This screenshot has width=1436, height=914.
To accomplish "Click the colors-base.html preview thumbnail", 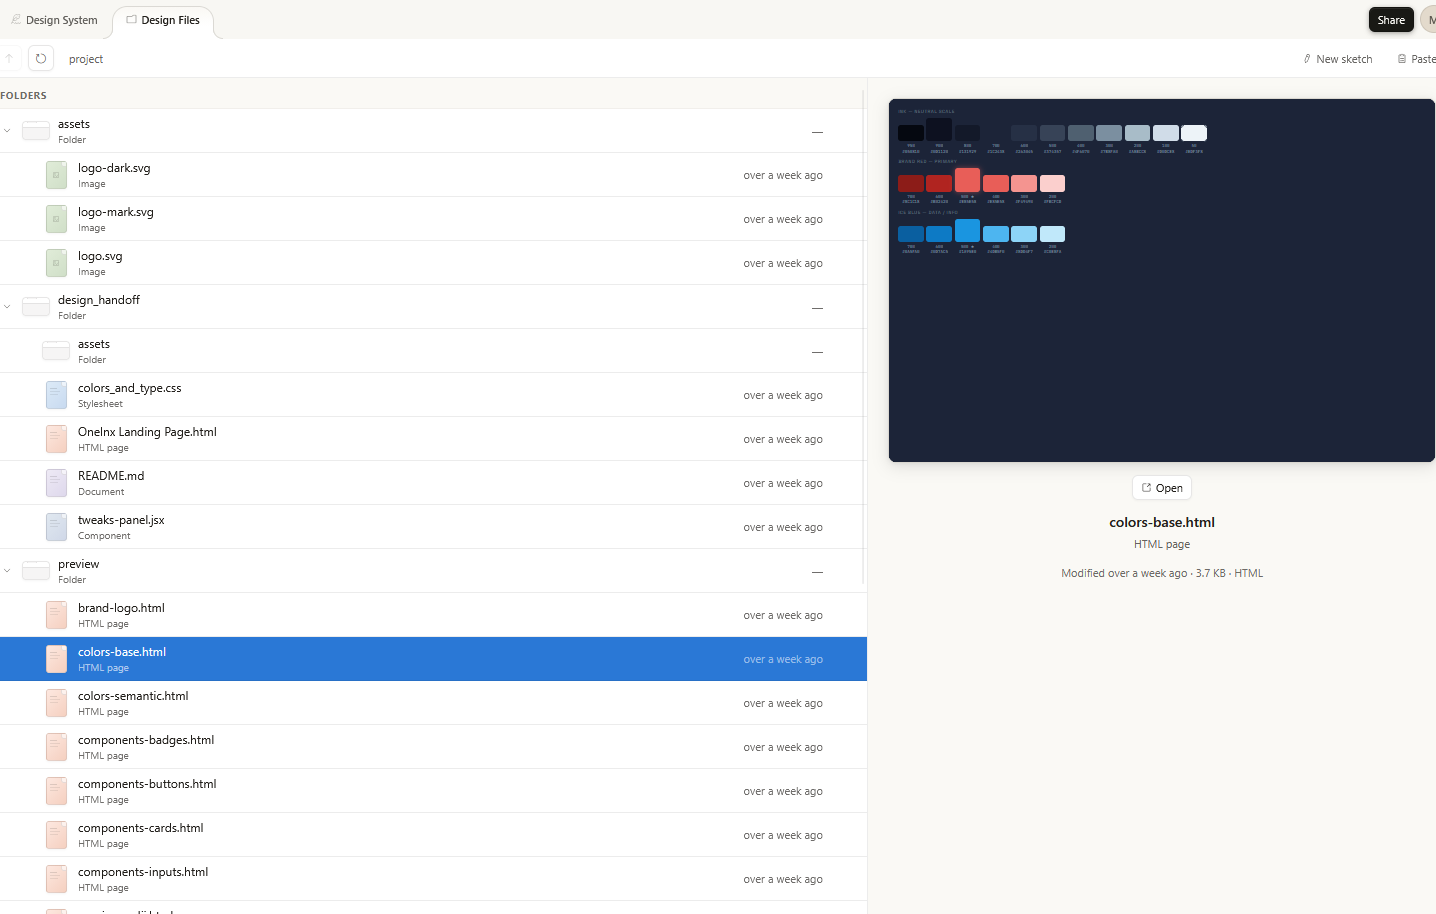I will coord(1162,280).
